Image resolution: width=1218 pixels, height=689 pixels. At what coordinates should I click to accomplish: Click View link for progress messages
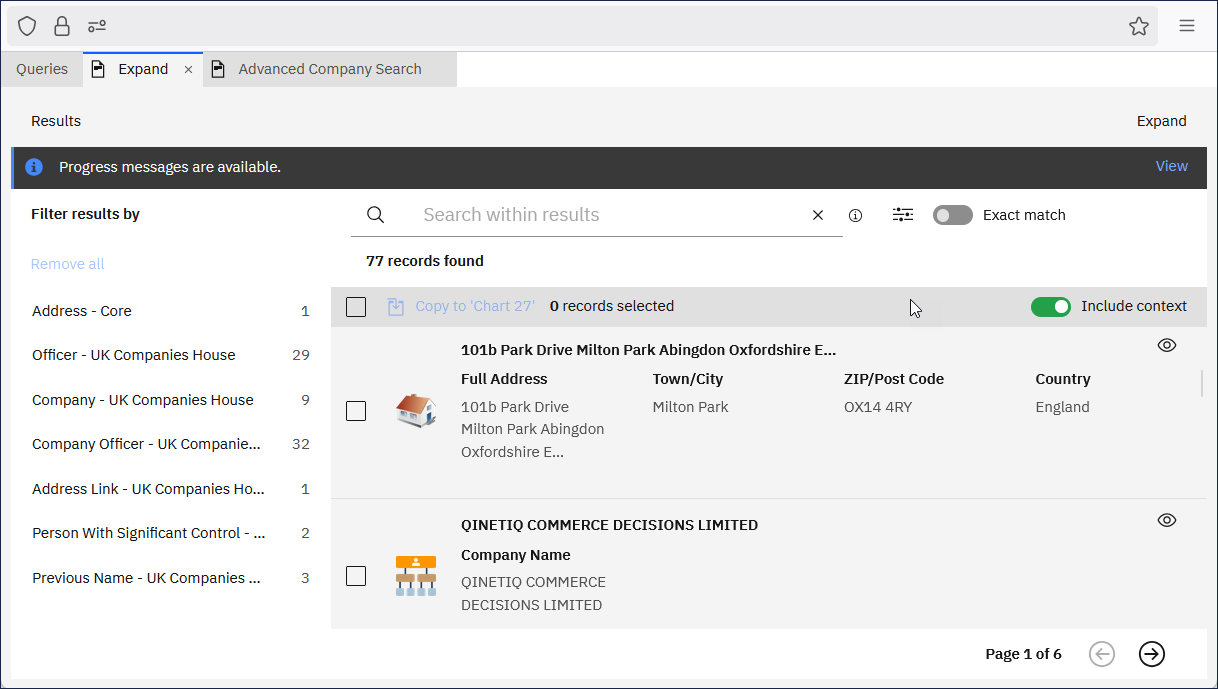point(1172,167)
